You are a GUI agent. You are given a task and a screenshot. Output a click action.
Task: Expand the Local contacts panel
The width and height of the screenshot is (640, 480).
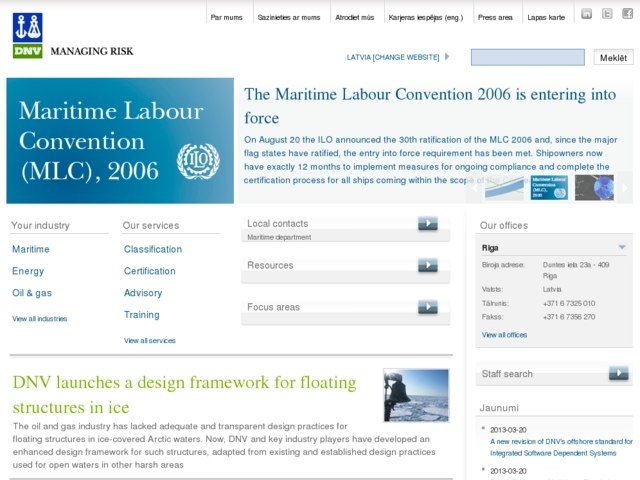tap(345, 229)
